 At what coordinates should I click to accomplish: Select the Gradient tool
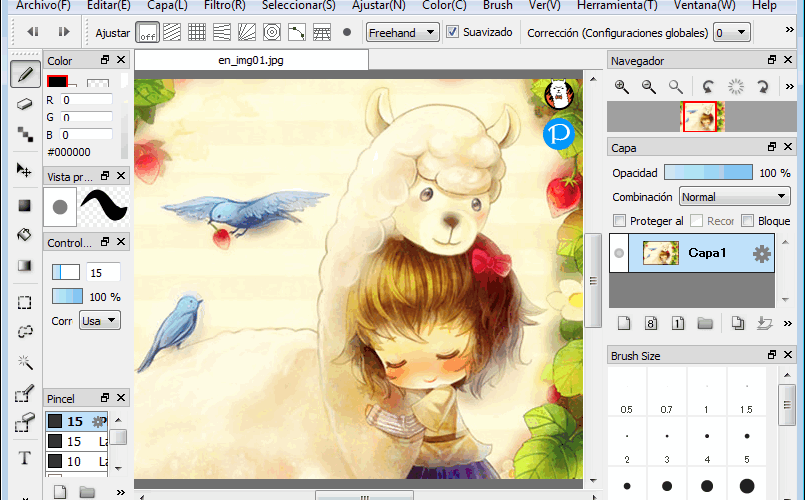tap(25, 265)
